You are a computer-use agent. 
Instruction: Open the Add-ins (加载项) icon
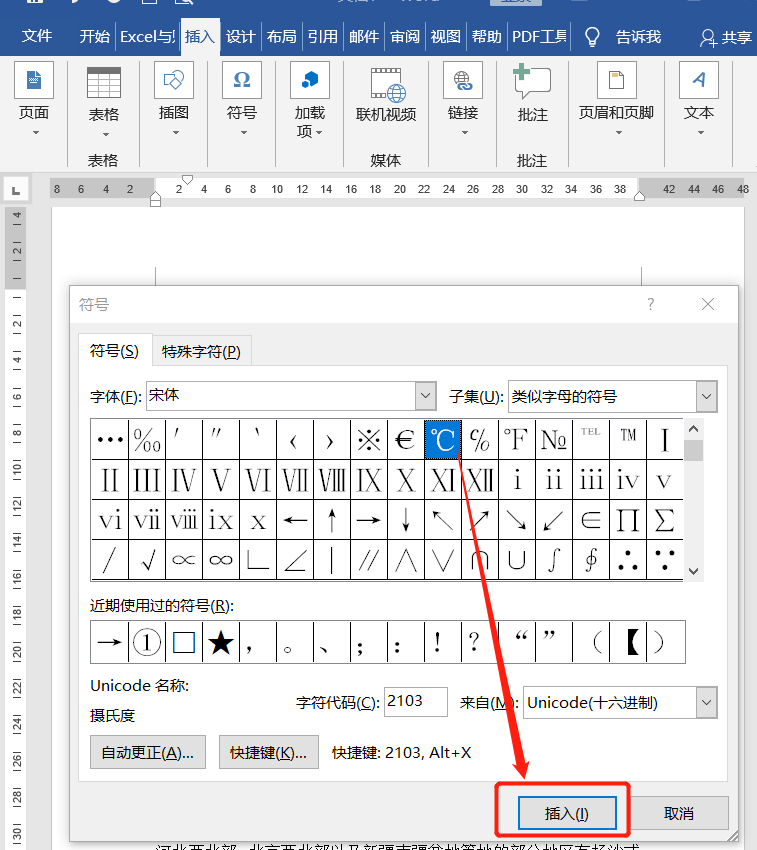pyautogui.click(x=310, y=80)
